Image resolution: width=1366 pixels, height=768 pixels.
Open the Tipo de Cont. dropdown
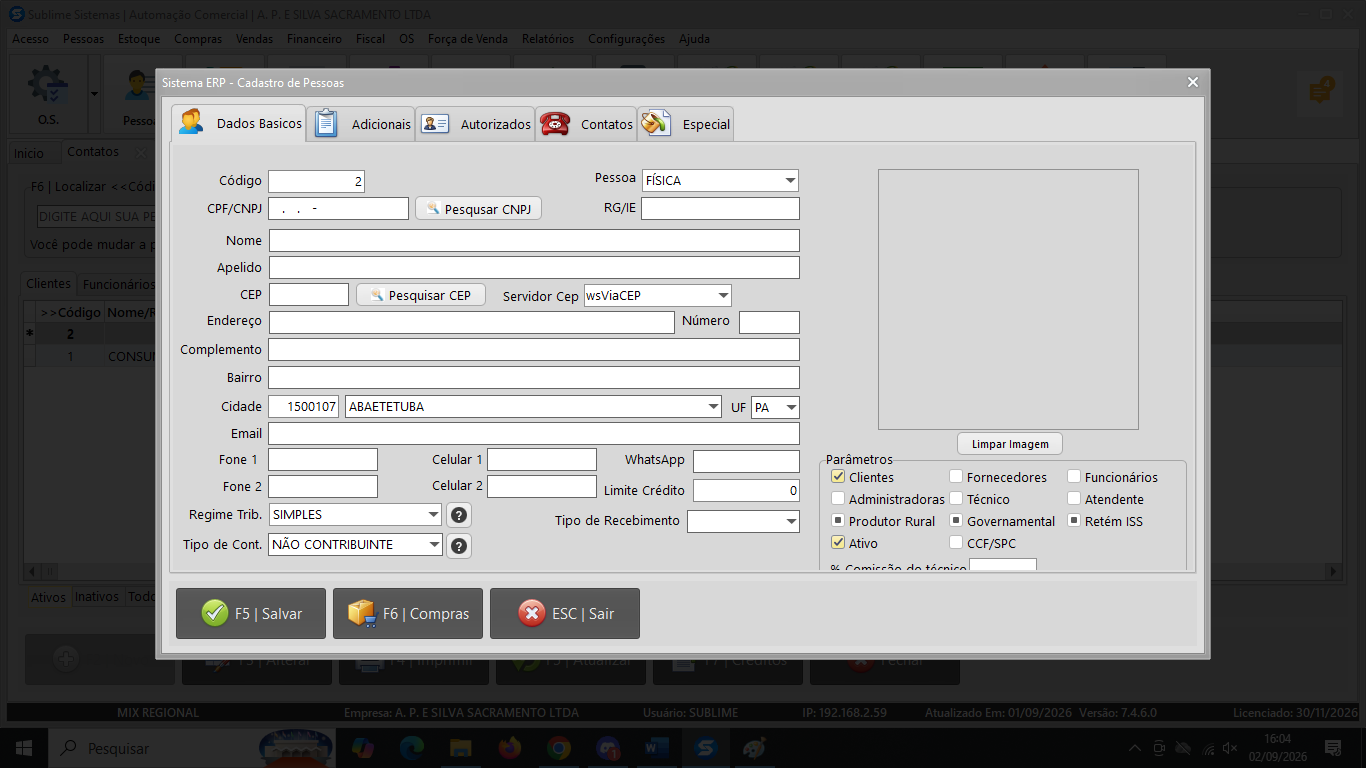[433, 545]
